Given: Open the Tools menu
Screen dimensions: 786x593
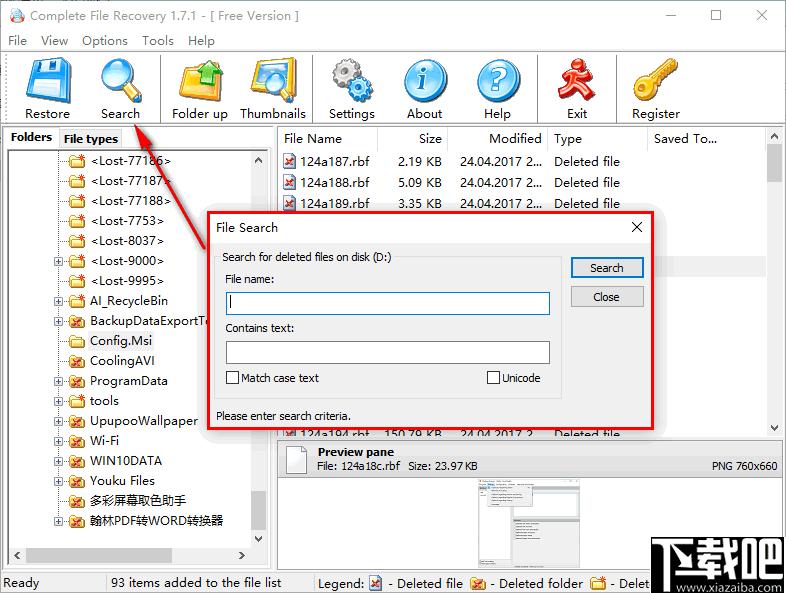Looking at the screenshot, I should click(158, 41).
